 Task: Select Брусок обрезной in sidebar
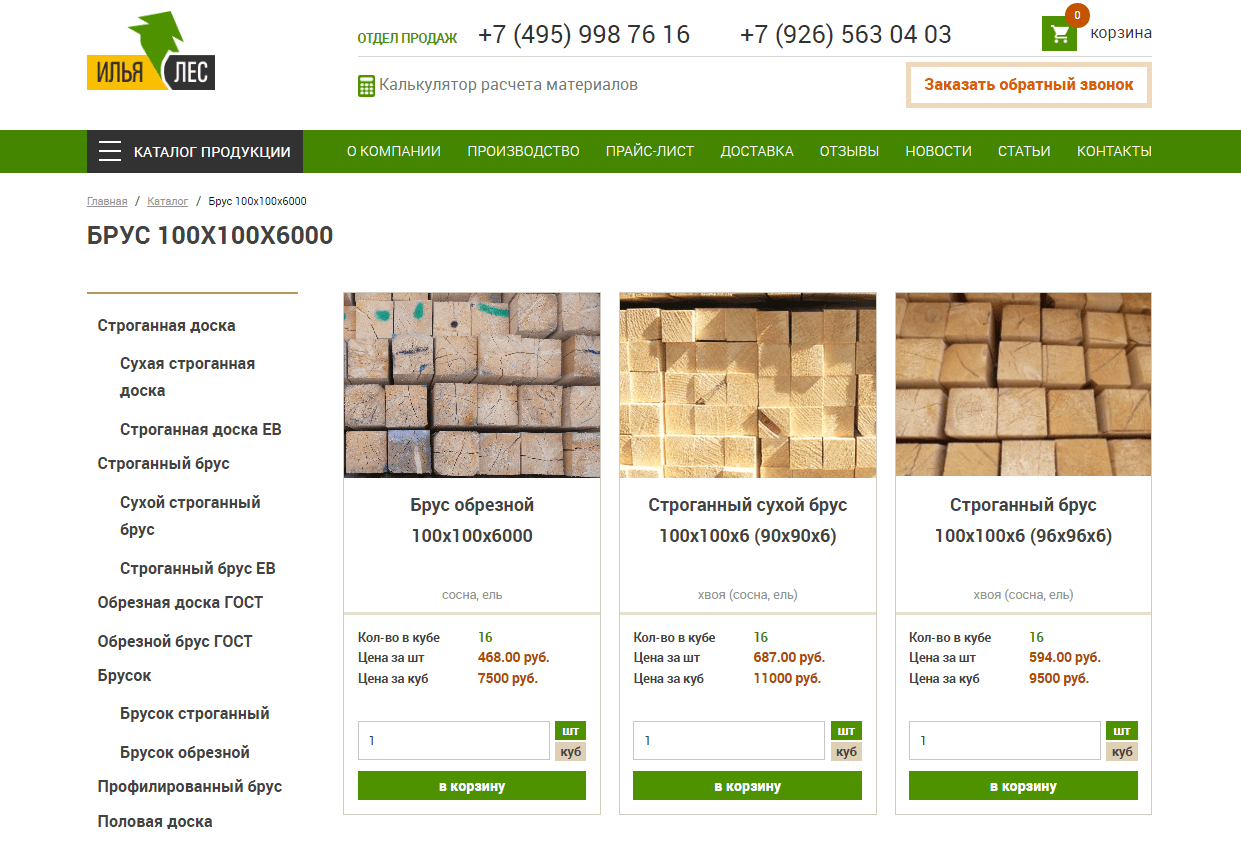pyautogui.click(x=185, y=753)
